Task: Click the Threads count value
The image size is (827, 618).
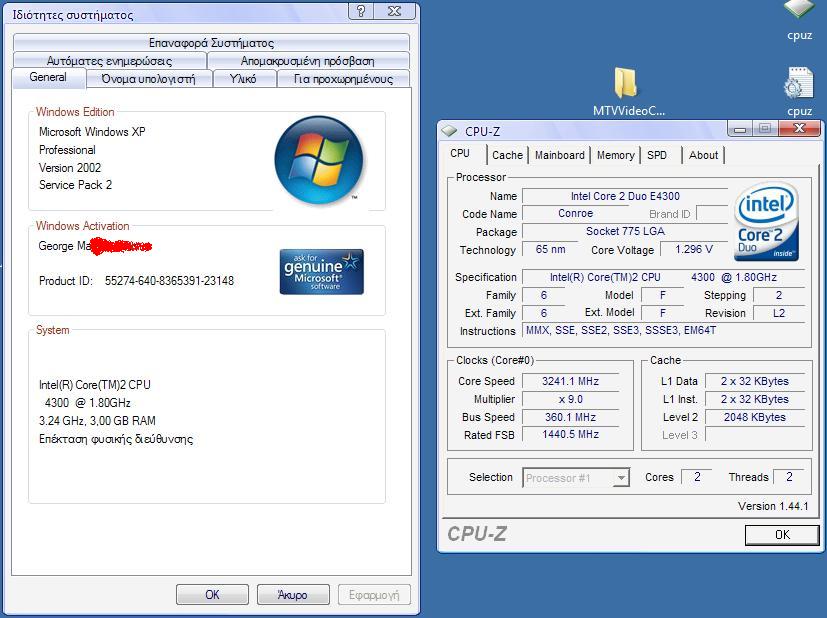Action: point(789,477)
